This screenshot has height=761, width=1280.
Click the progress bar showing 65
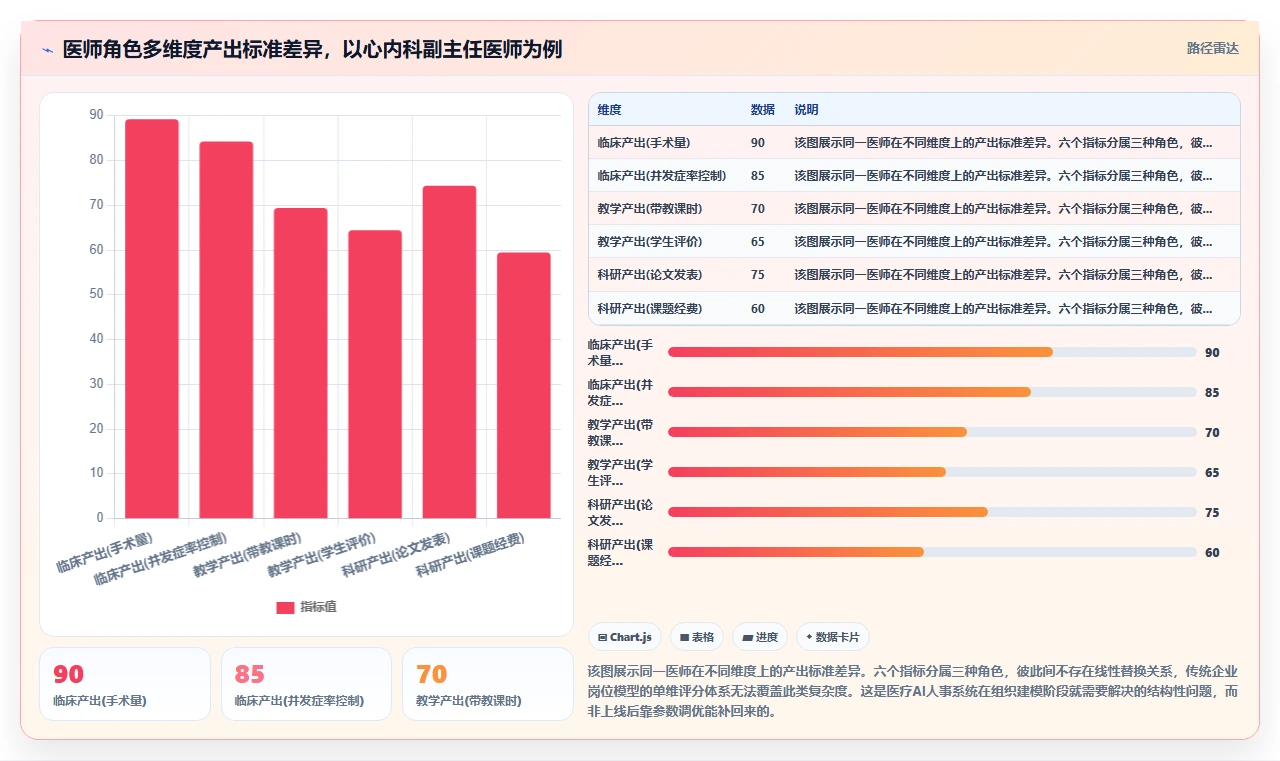[x=932, y=472]
